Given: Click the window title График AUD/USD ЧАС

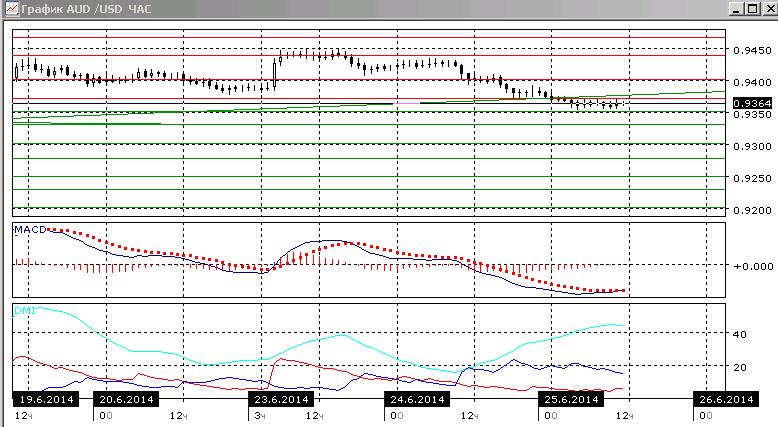Looking at the screenshot, I should [x=86, y=9].
